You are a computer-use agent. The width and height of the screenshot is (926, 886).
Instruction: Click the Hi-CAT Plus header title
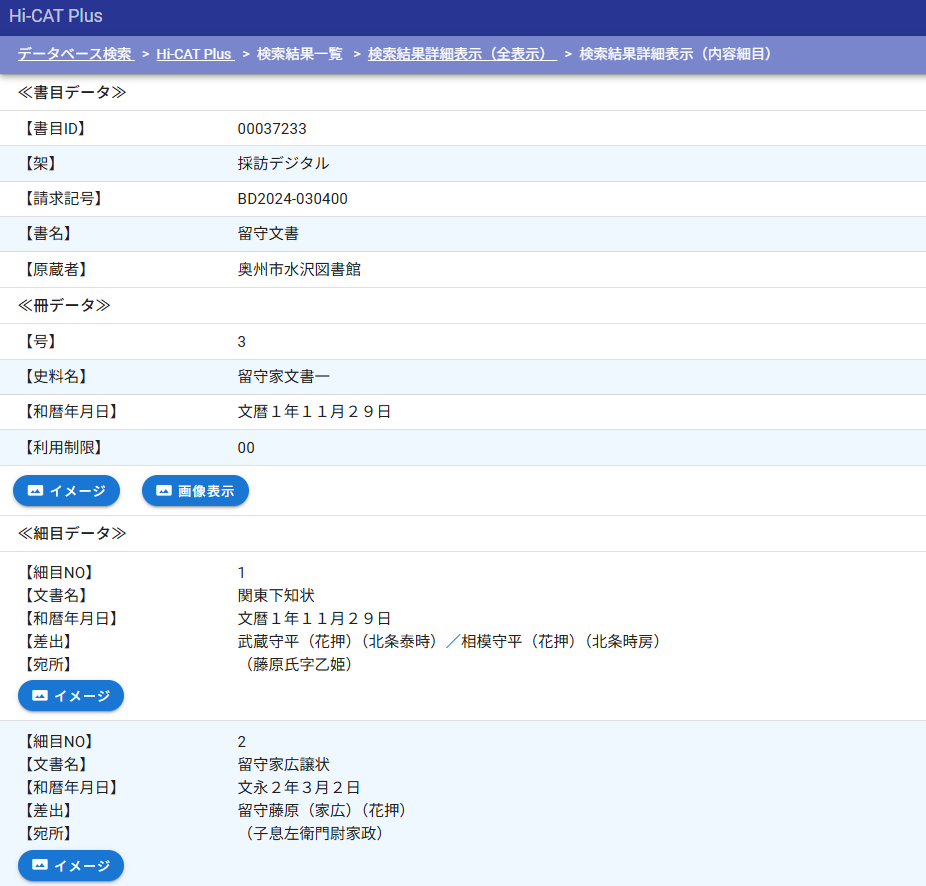(56, 16)
